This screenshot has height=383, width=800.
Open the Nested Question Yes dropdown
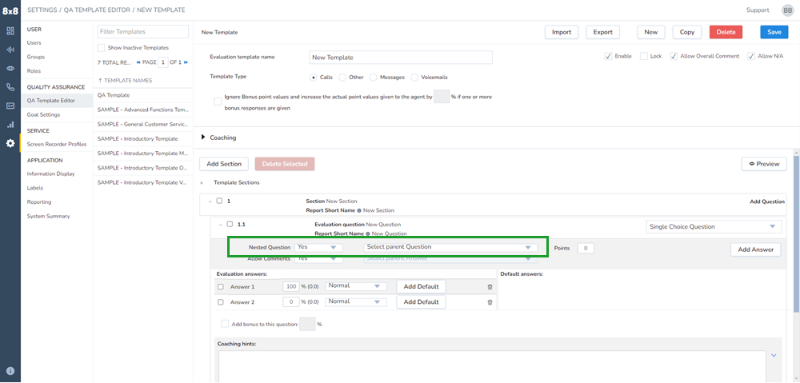(318, 247)
